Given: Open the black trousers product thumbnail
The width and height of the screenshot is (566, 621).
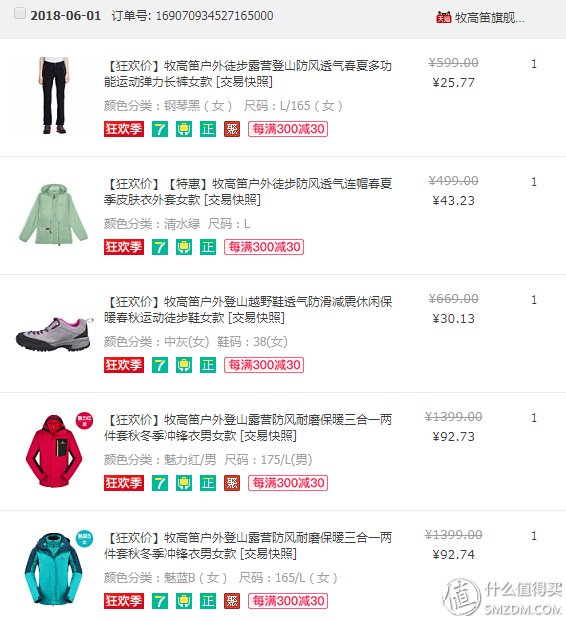Looking at the screenshot, I should coord(54,95).
